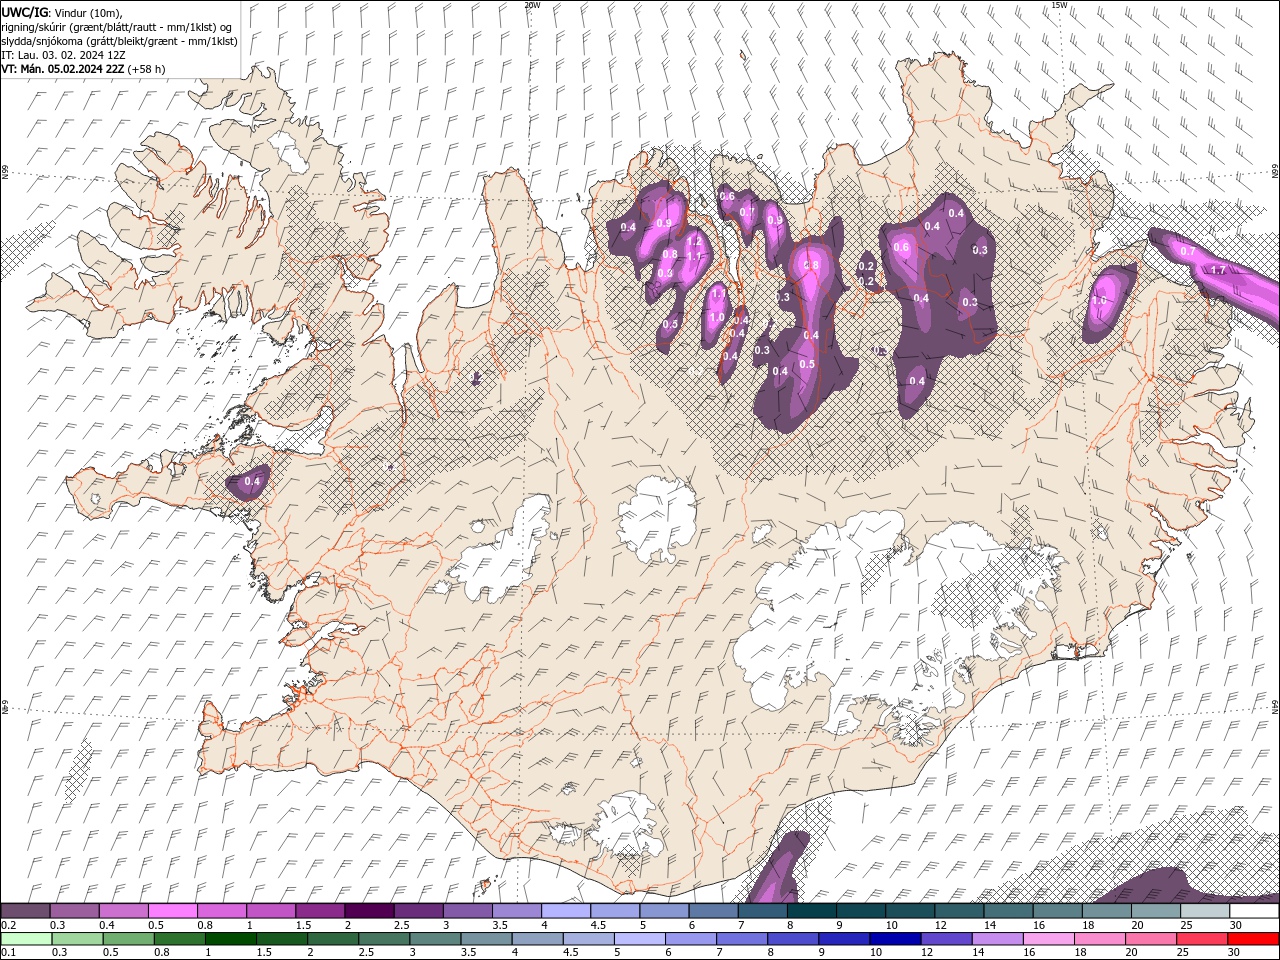Click the '20W' longitude label
The image size is (1280, 960).
tap(532, 5)
